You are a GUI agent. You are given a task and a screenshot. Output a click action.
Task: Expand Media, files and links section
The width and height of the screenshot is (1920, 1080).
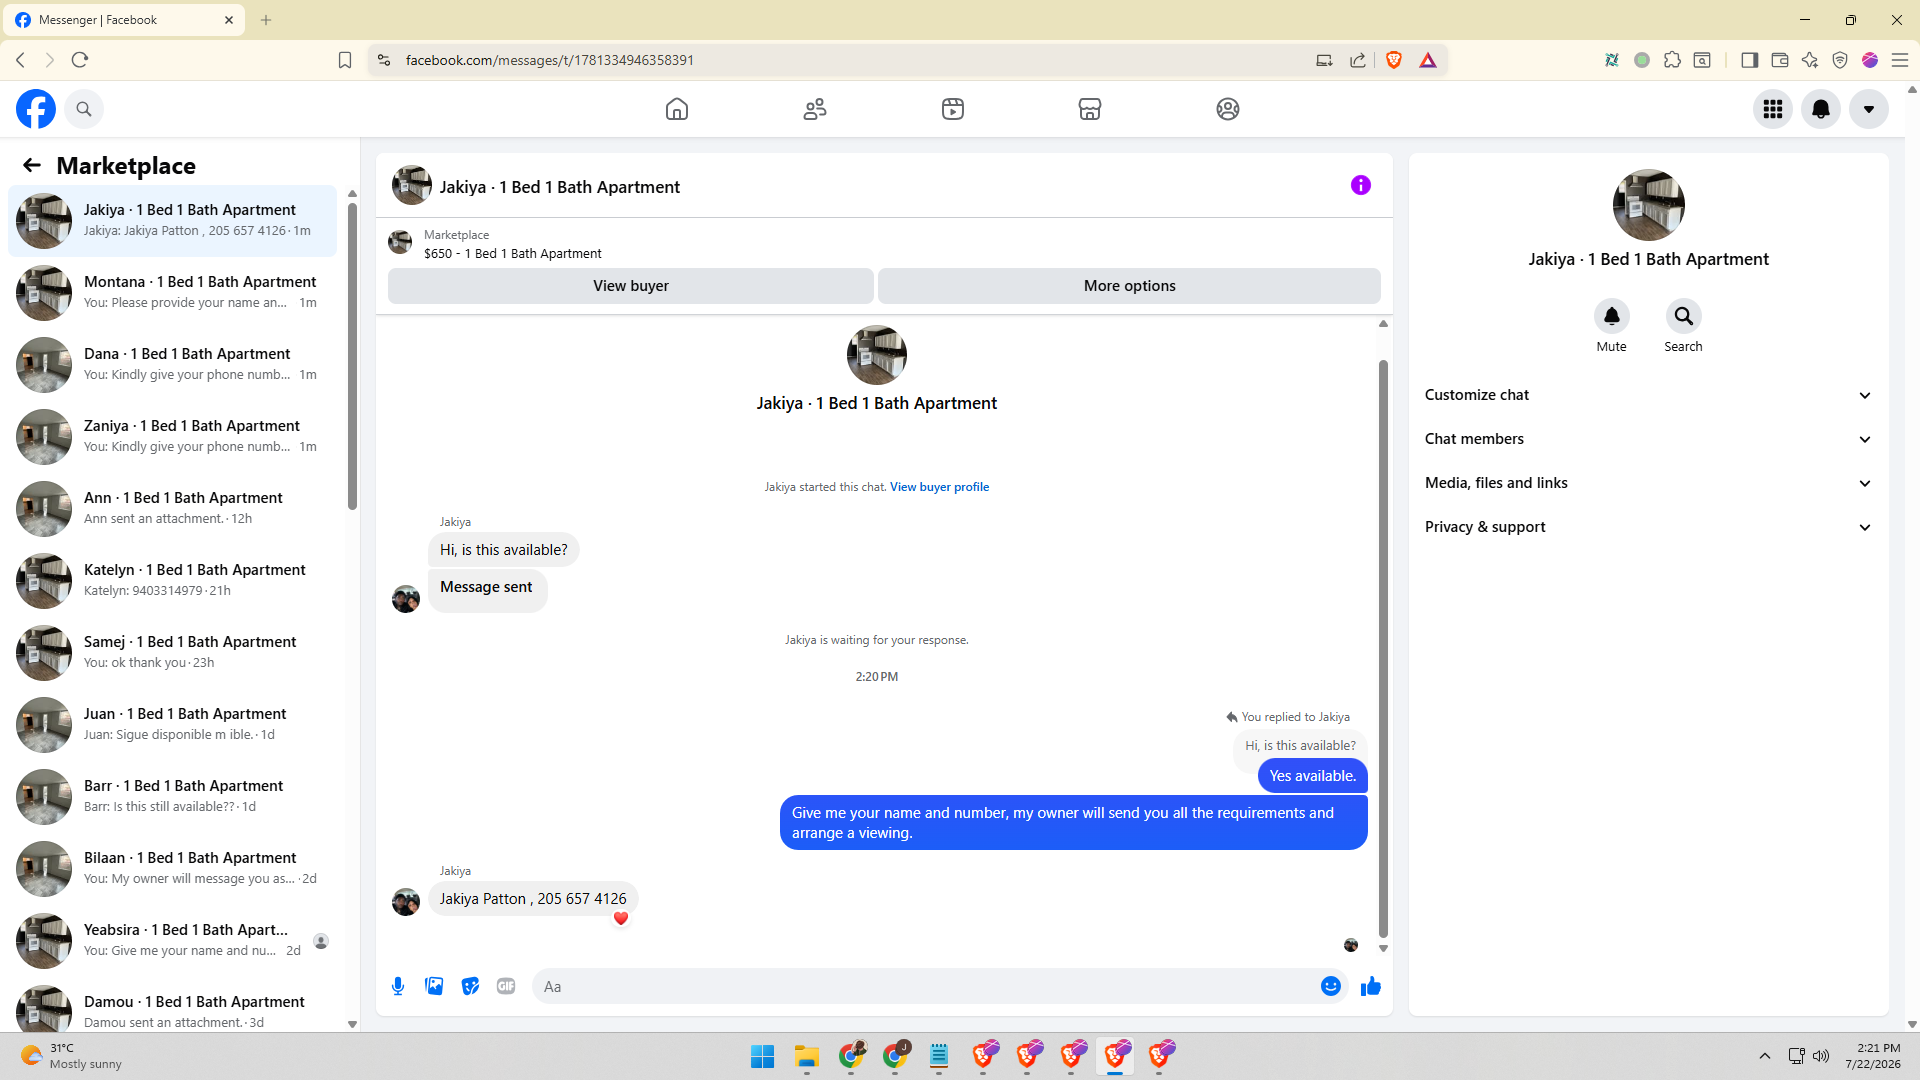point(1649,483)
